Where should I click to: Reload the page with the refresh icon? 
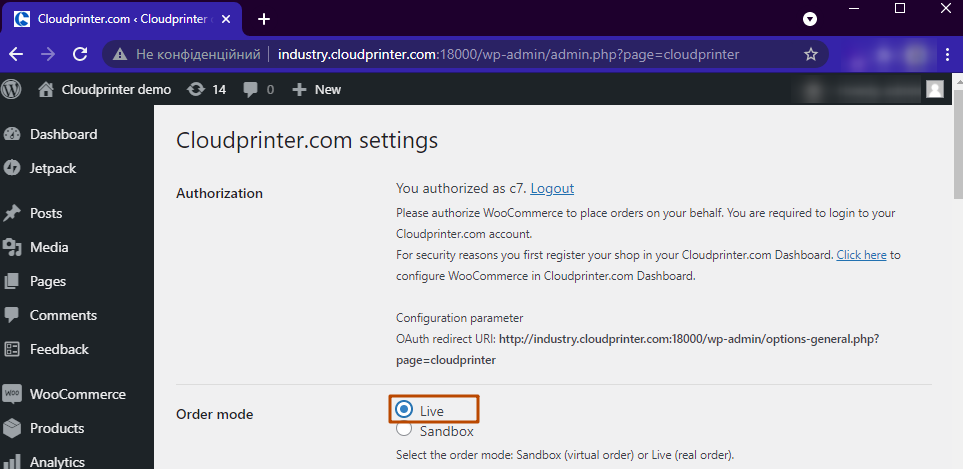[80, 54]
